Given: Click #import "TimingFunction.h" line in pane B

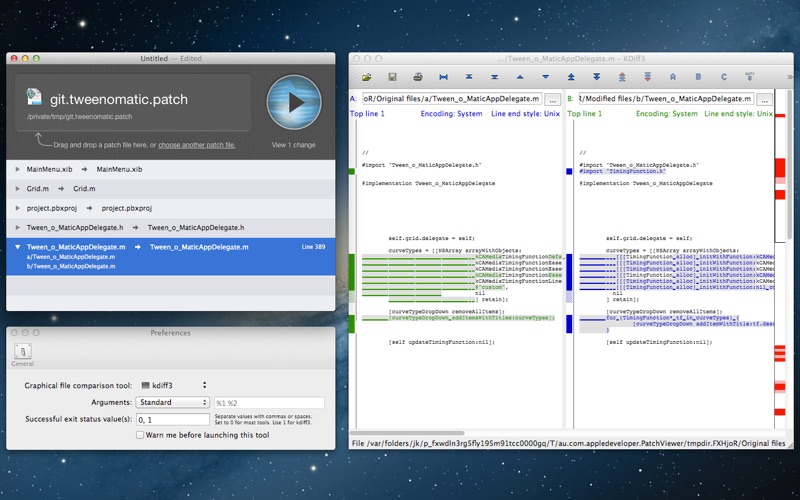Looking at the screenshot, I should (622, 171).
